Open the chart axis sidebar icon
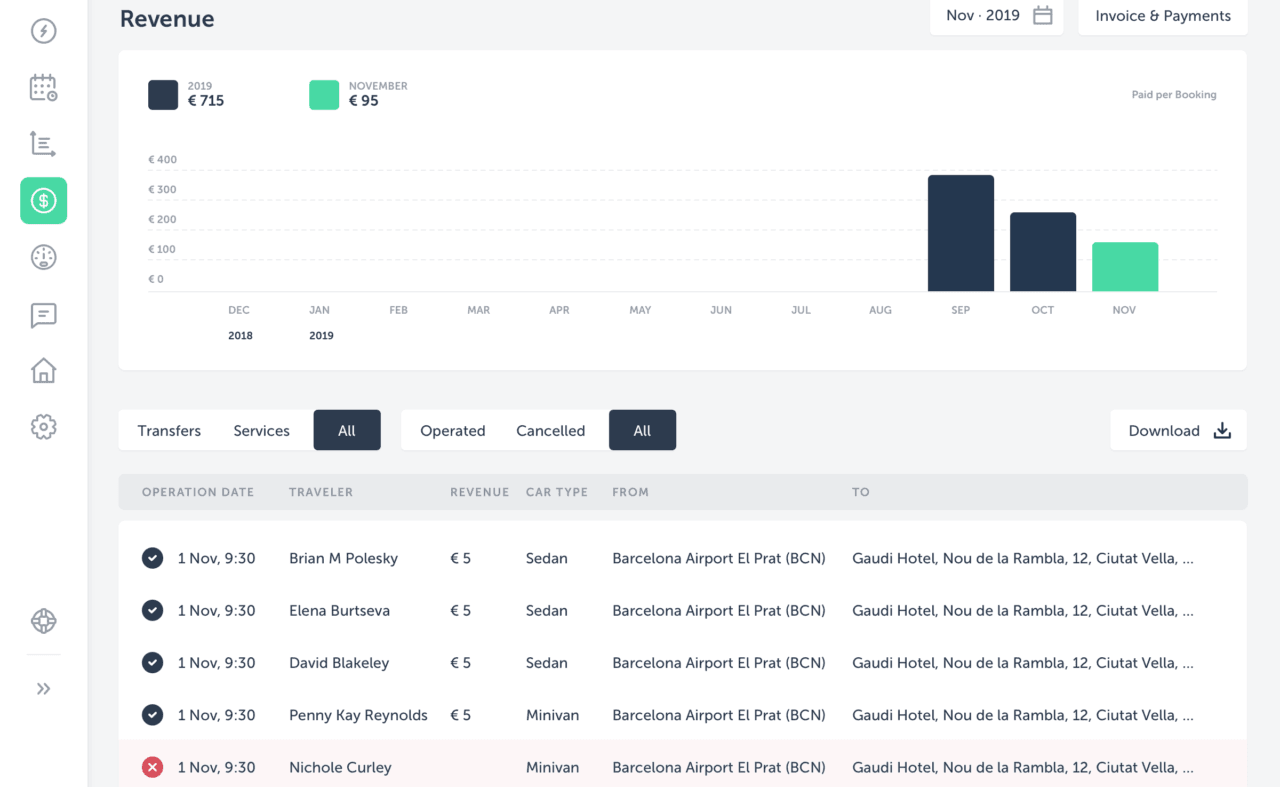Viewport: 1280px width, 787px height. 43,143
